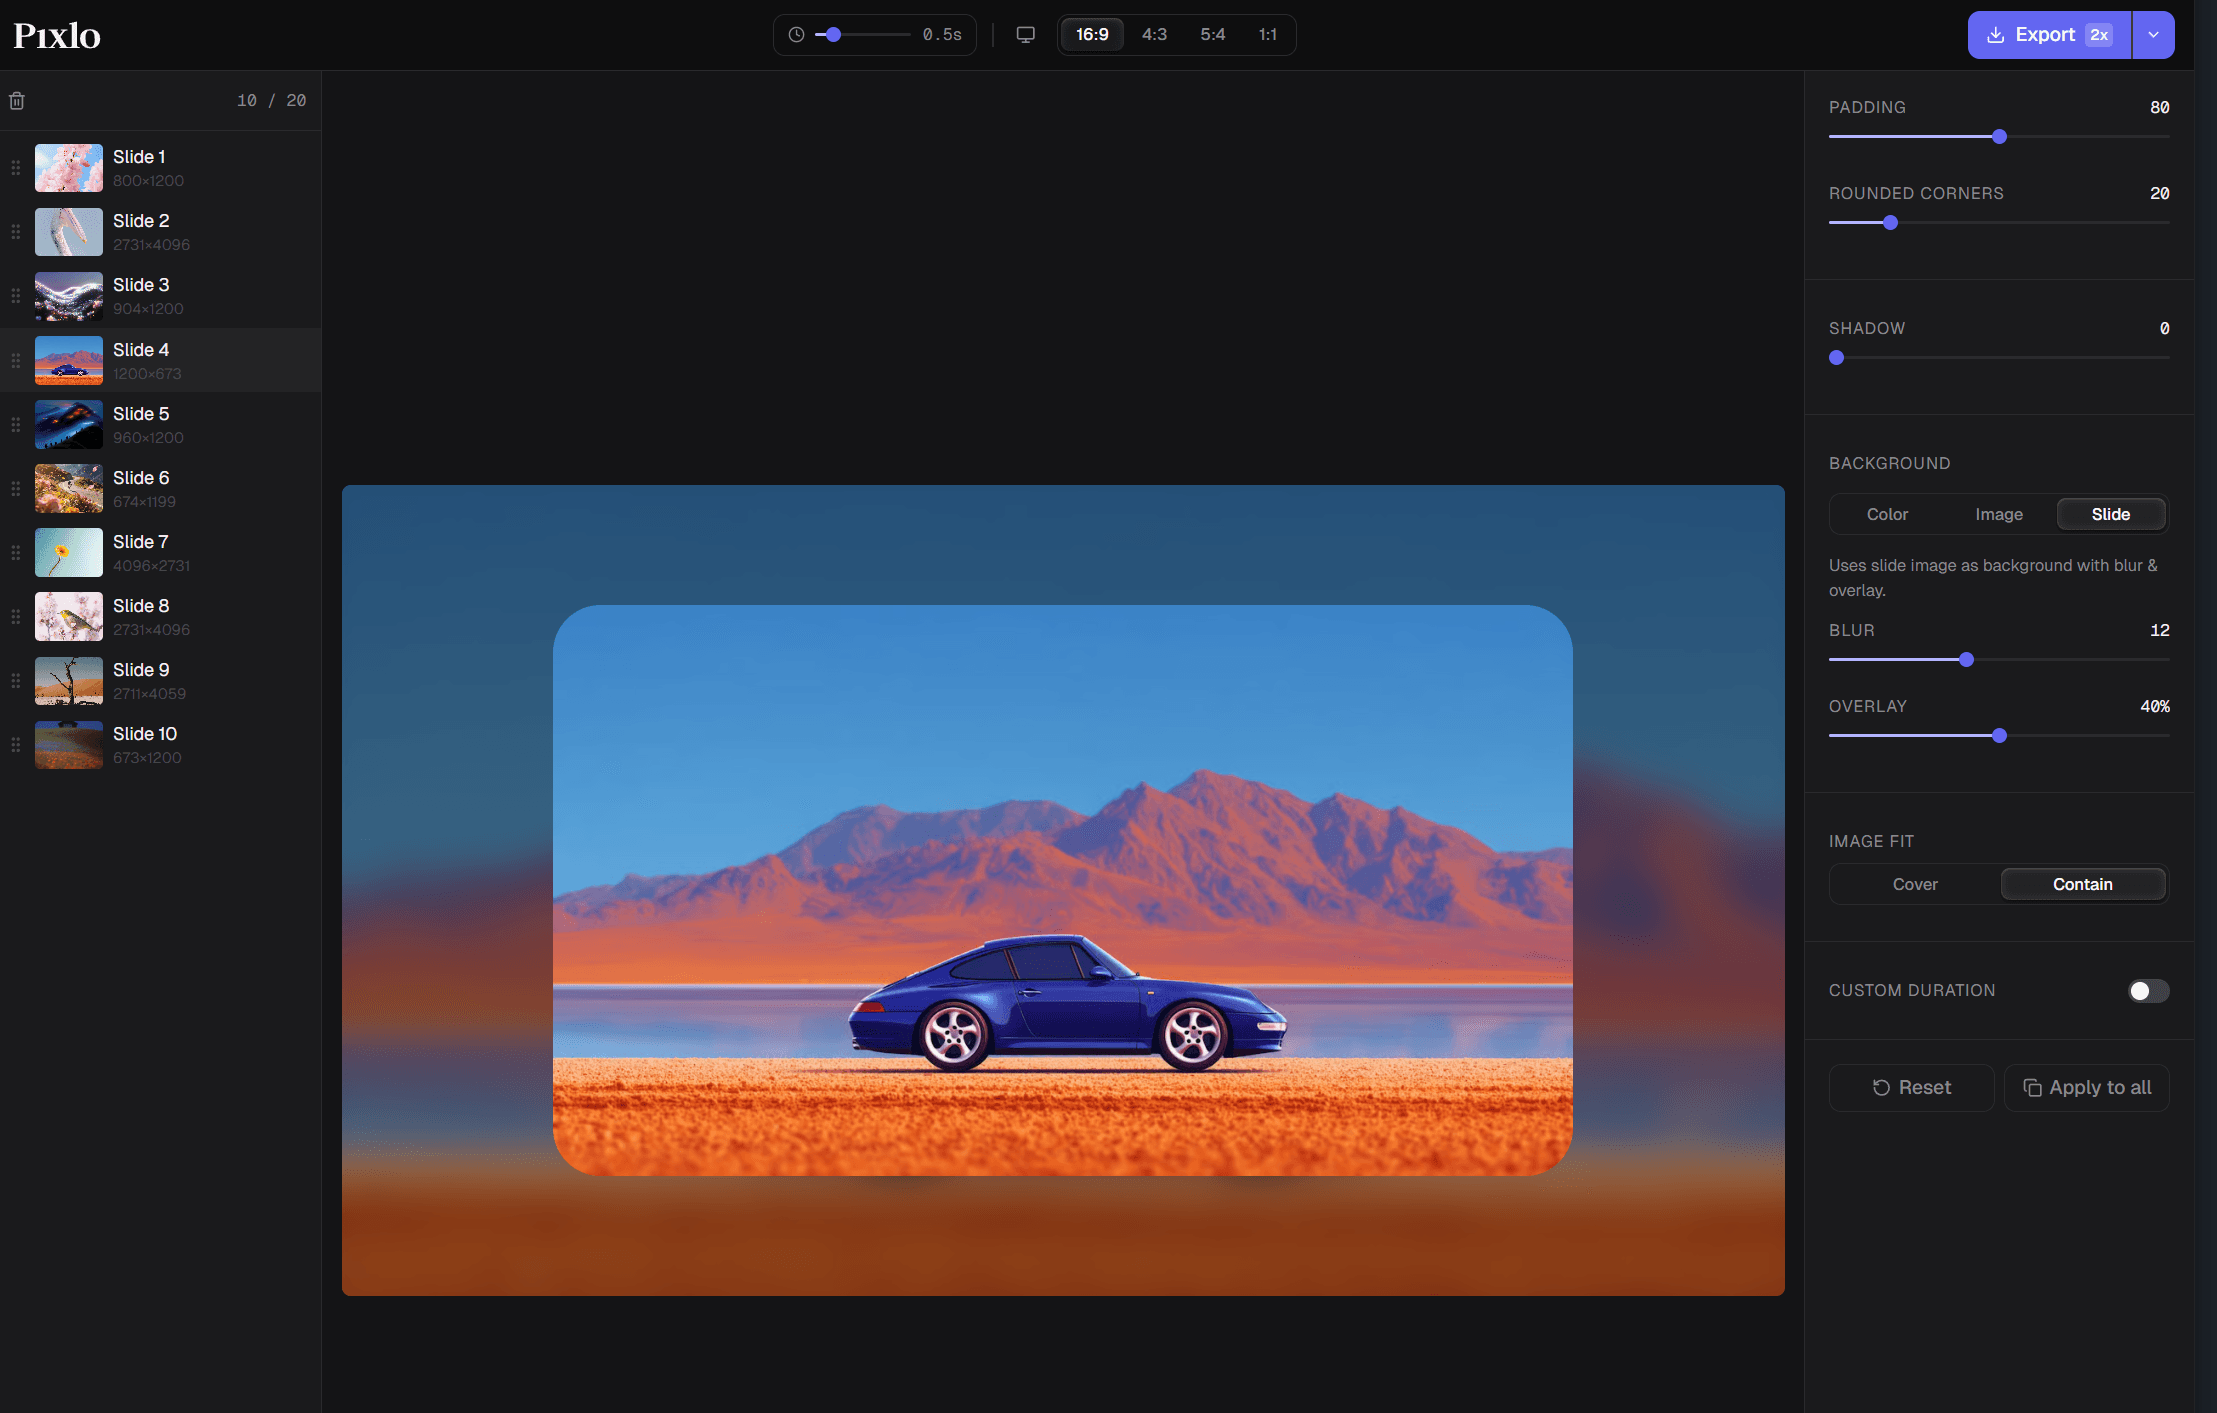Select Contain image fit option
The height and width of the screenshot is (1413, 2217).
point(2082,885)
